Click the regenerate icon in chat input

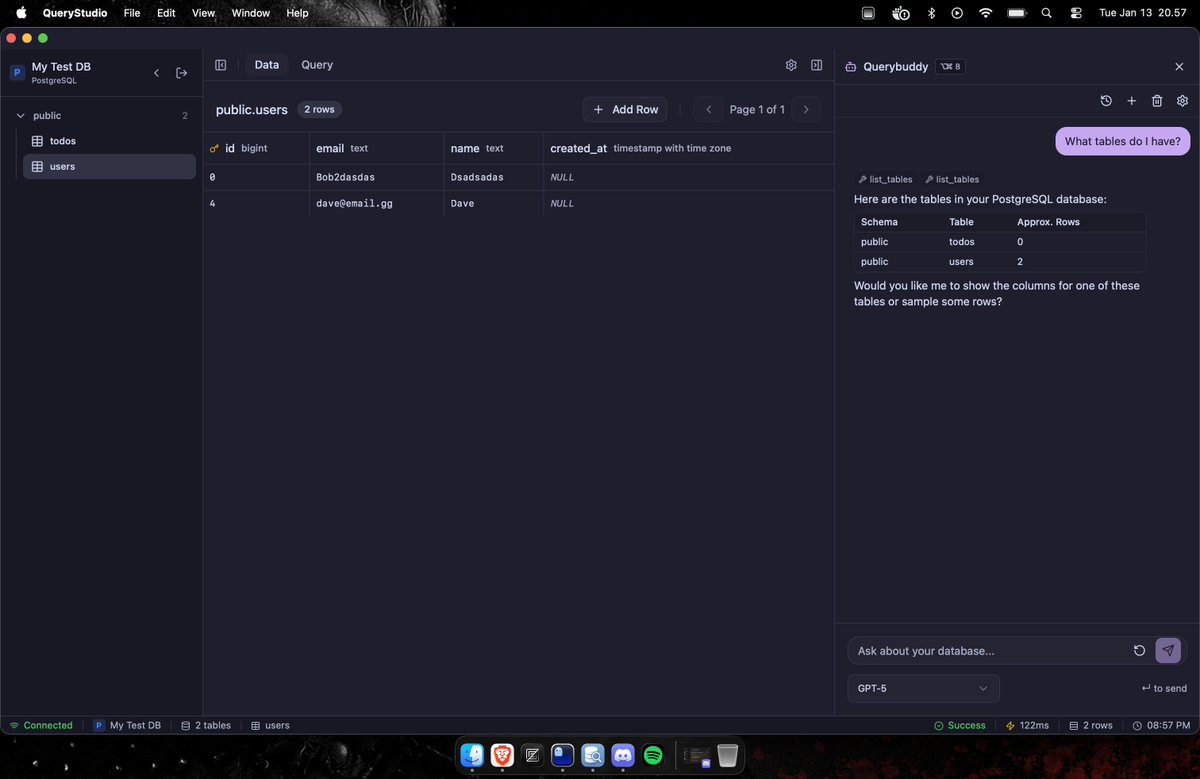click(1139, 651)
